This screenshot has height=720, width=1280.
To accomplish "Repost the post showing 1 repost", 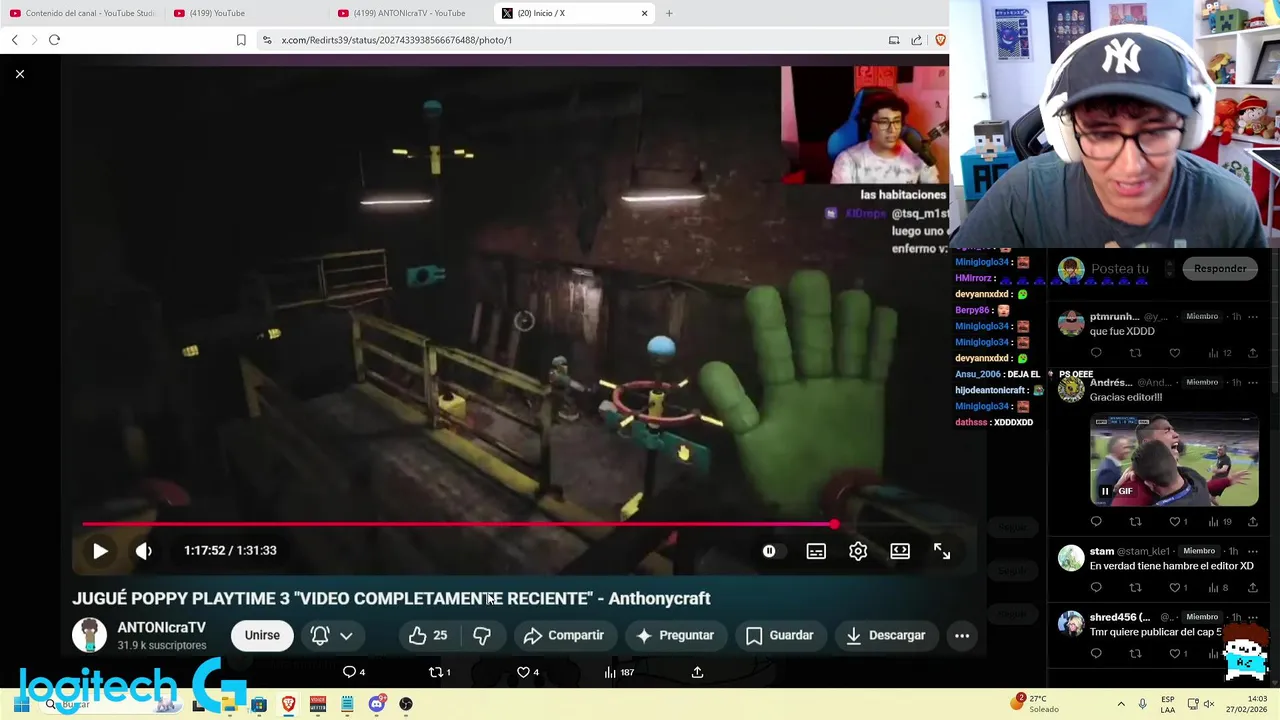I will click(x=440, y=672).
